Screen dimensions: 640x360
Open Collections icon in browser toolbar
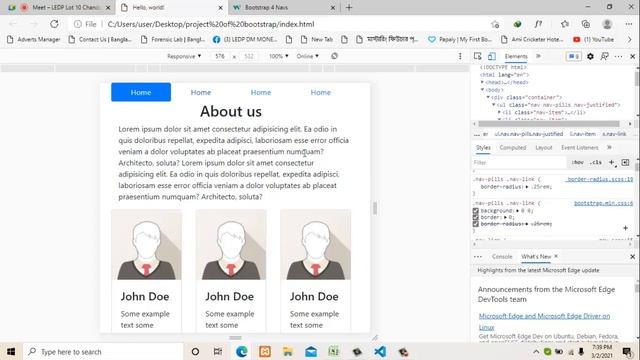[x=586, y=24]
